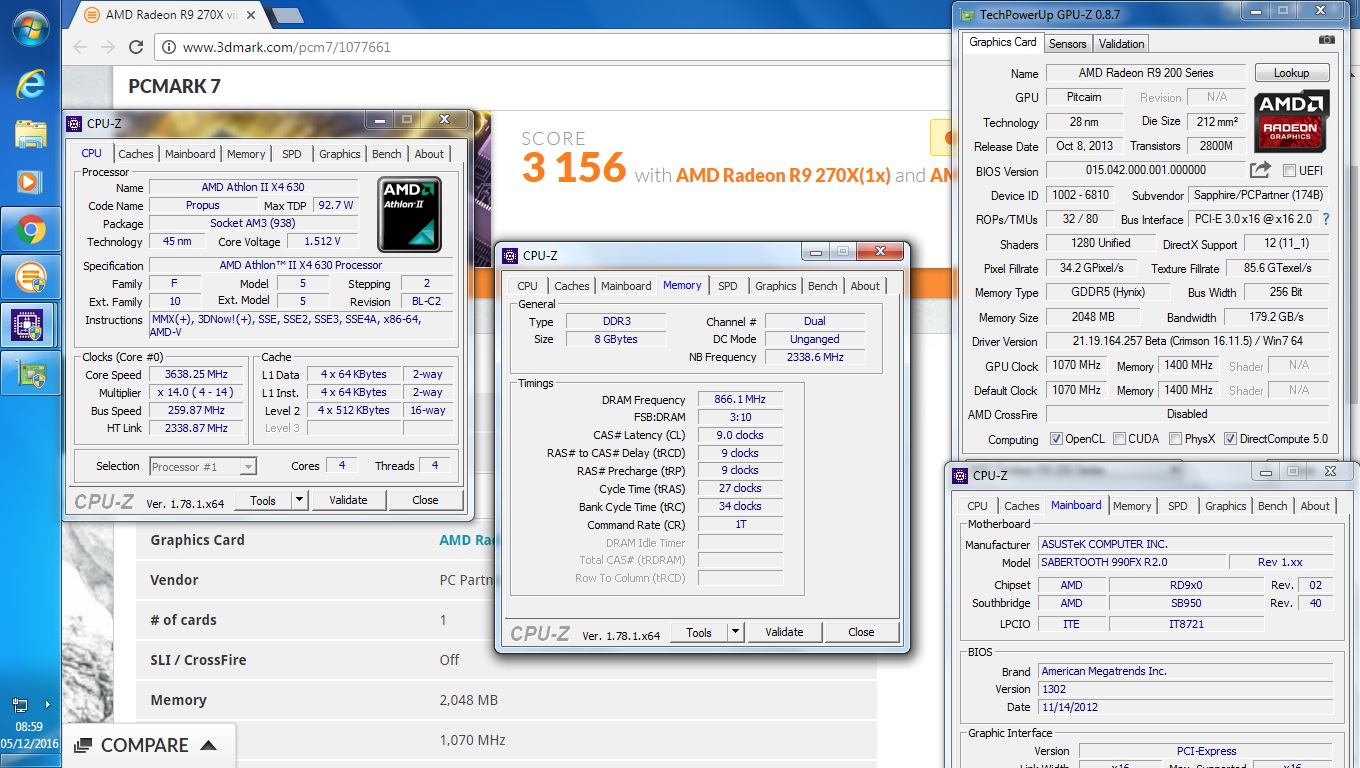Click title bar icon of CPU-Z Mainboard window
1360x768 pixels.
960,475
